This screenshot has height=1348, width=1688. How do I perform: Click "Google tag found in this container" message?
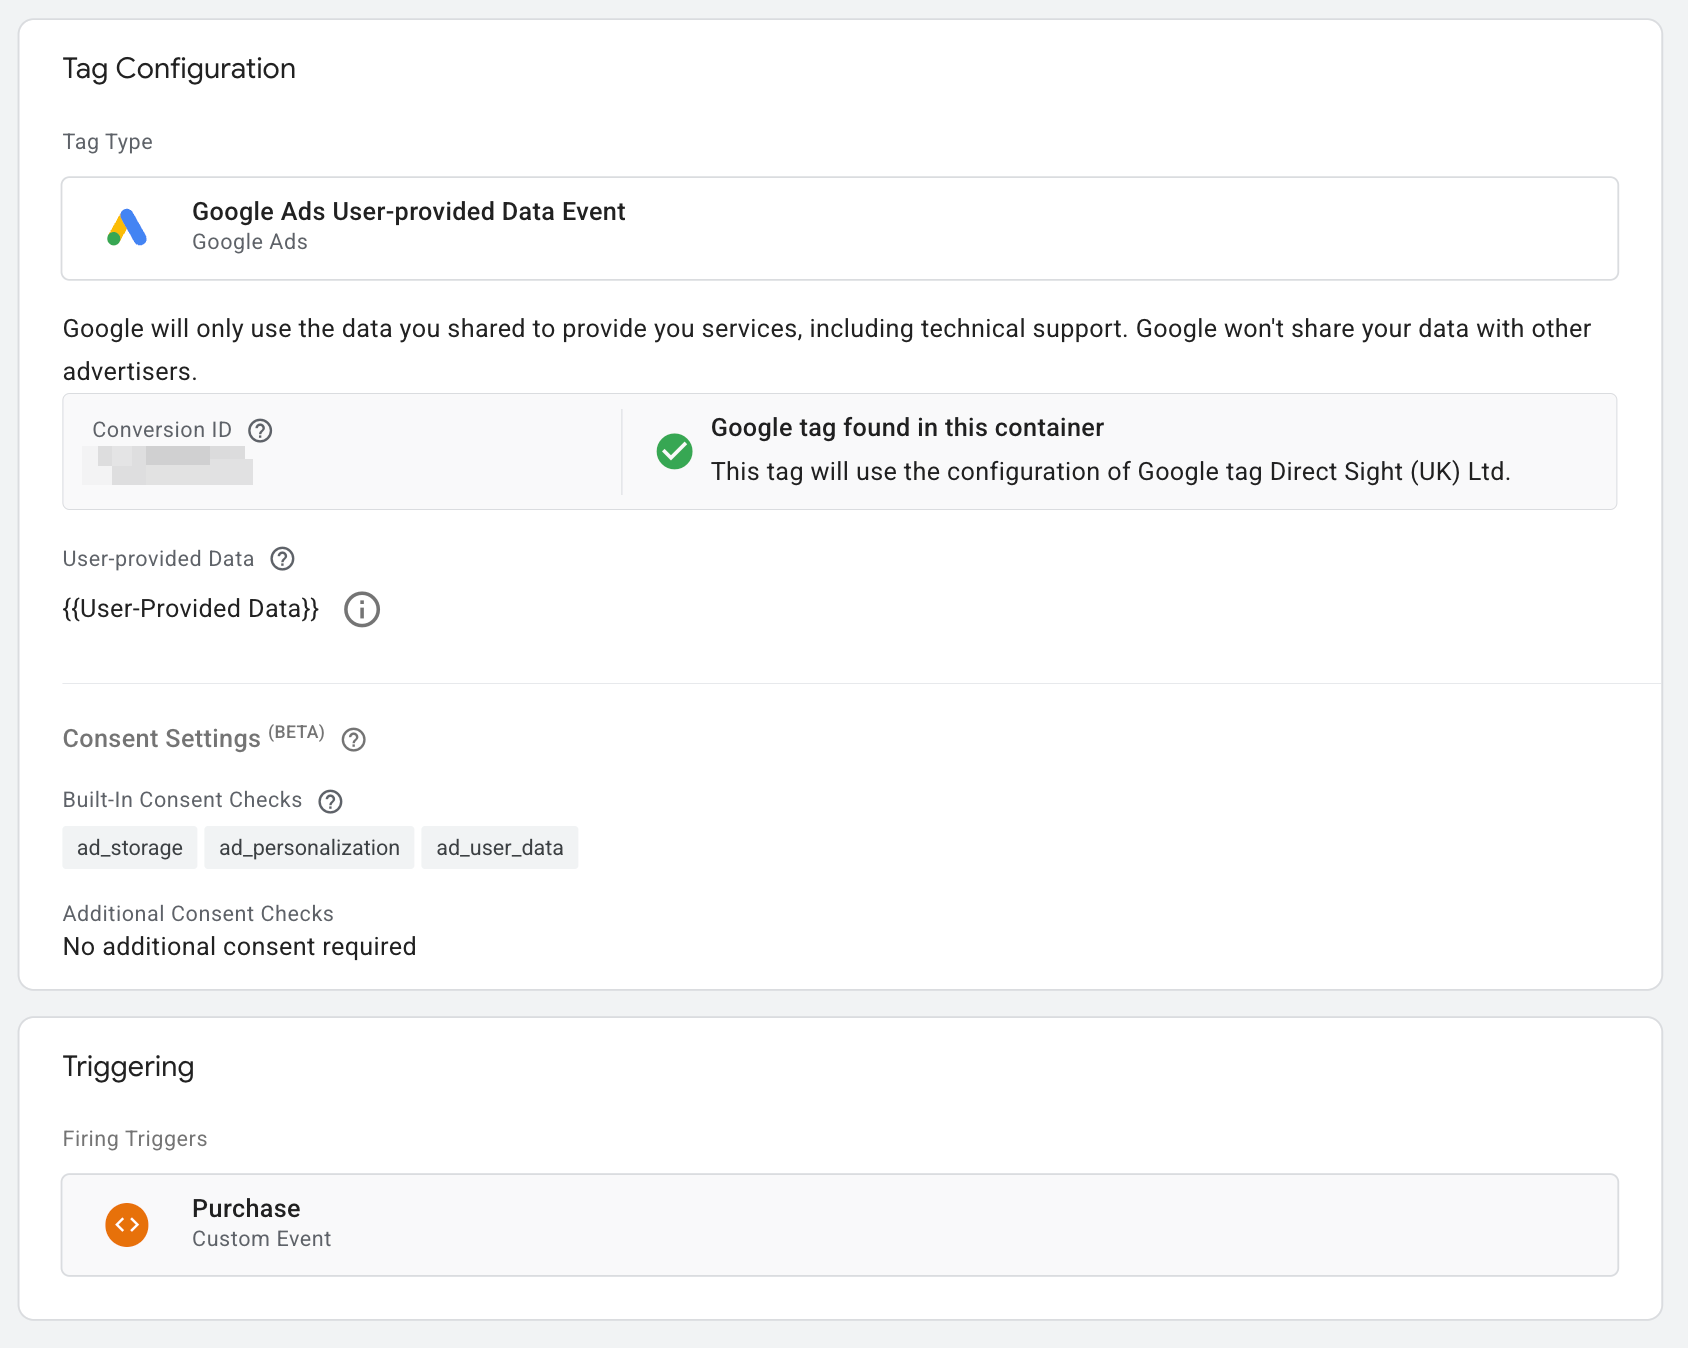click(x=907, y=428)
